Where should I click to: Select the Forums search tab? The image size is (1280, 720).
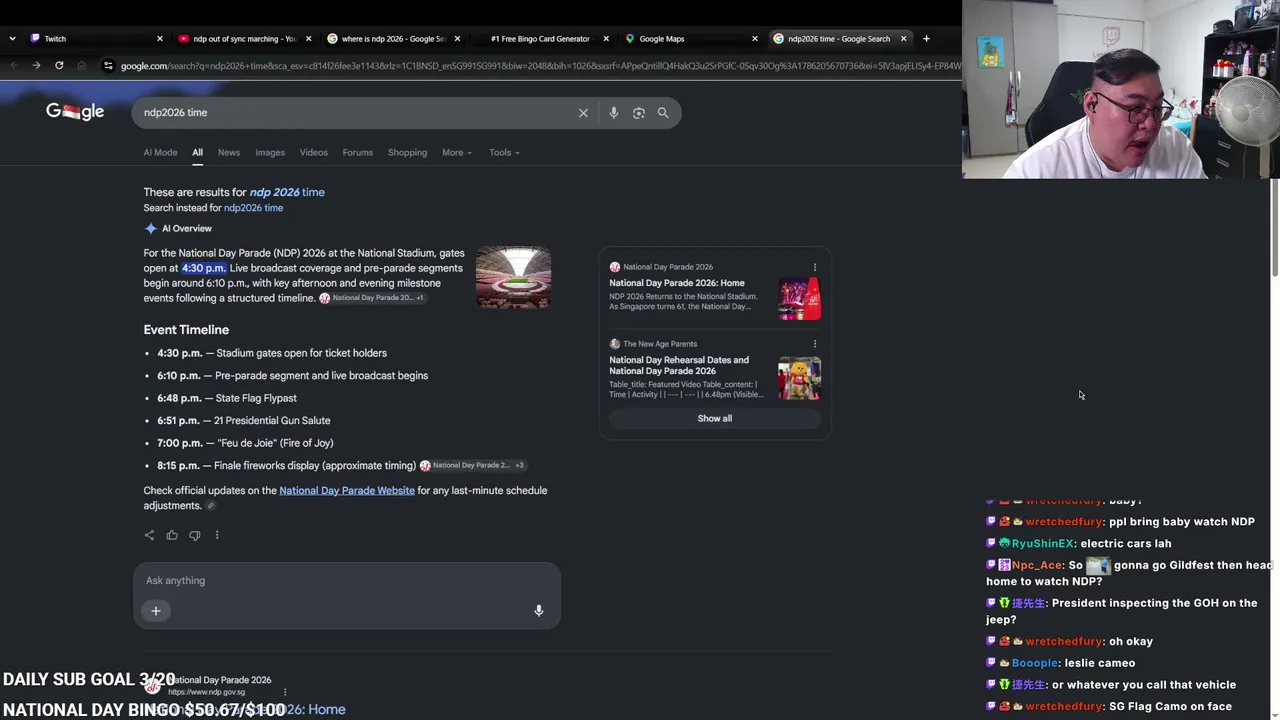point(357,153)
